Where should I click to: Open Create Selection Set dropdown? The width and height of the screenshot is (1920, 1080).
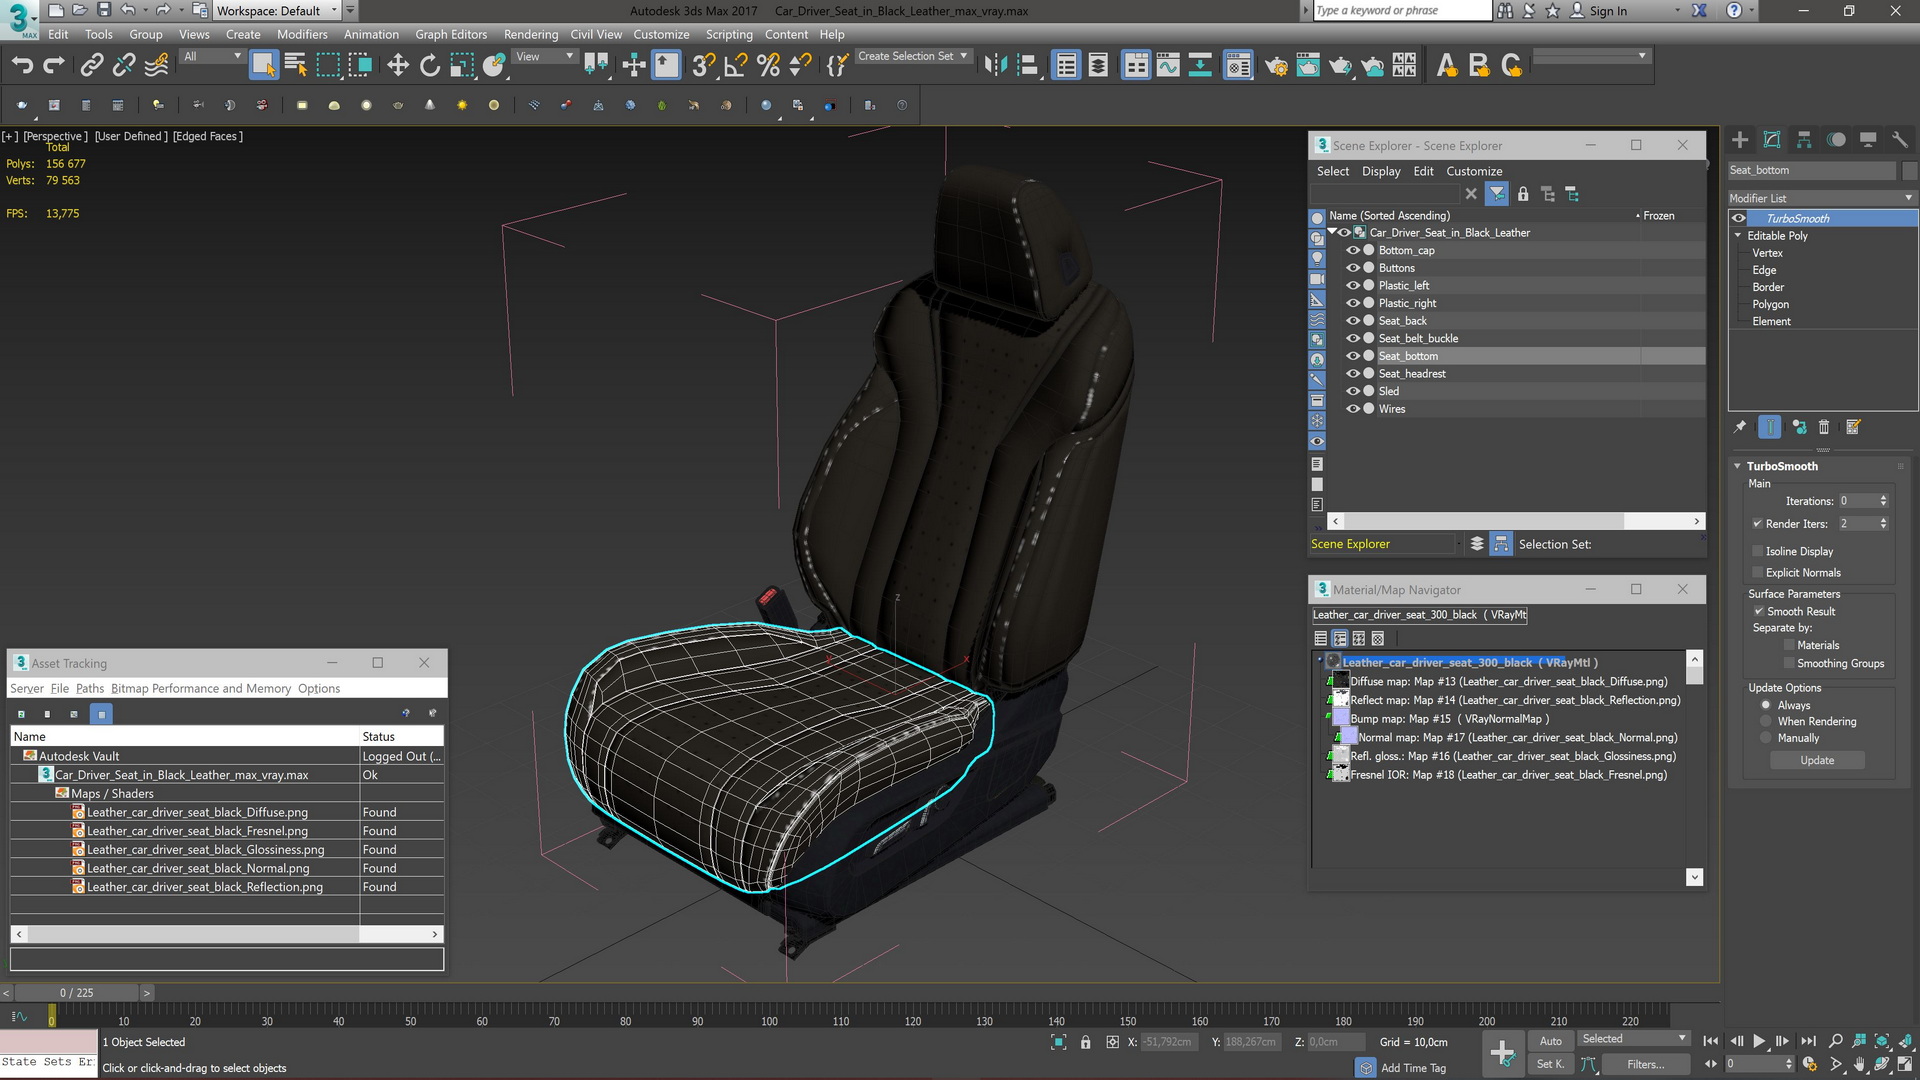[x=913, y=57]
